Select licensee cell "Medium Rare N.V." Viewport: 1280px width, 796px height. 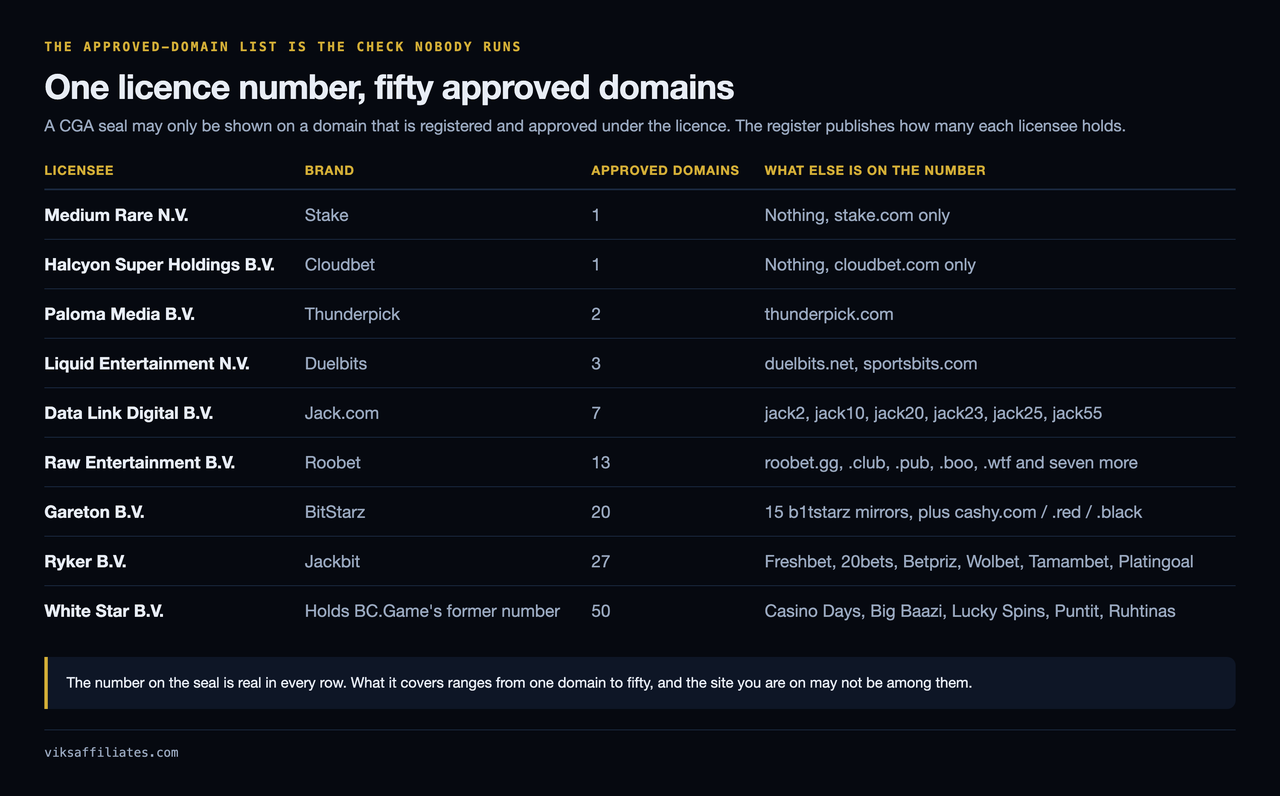tap(116, 215)
